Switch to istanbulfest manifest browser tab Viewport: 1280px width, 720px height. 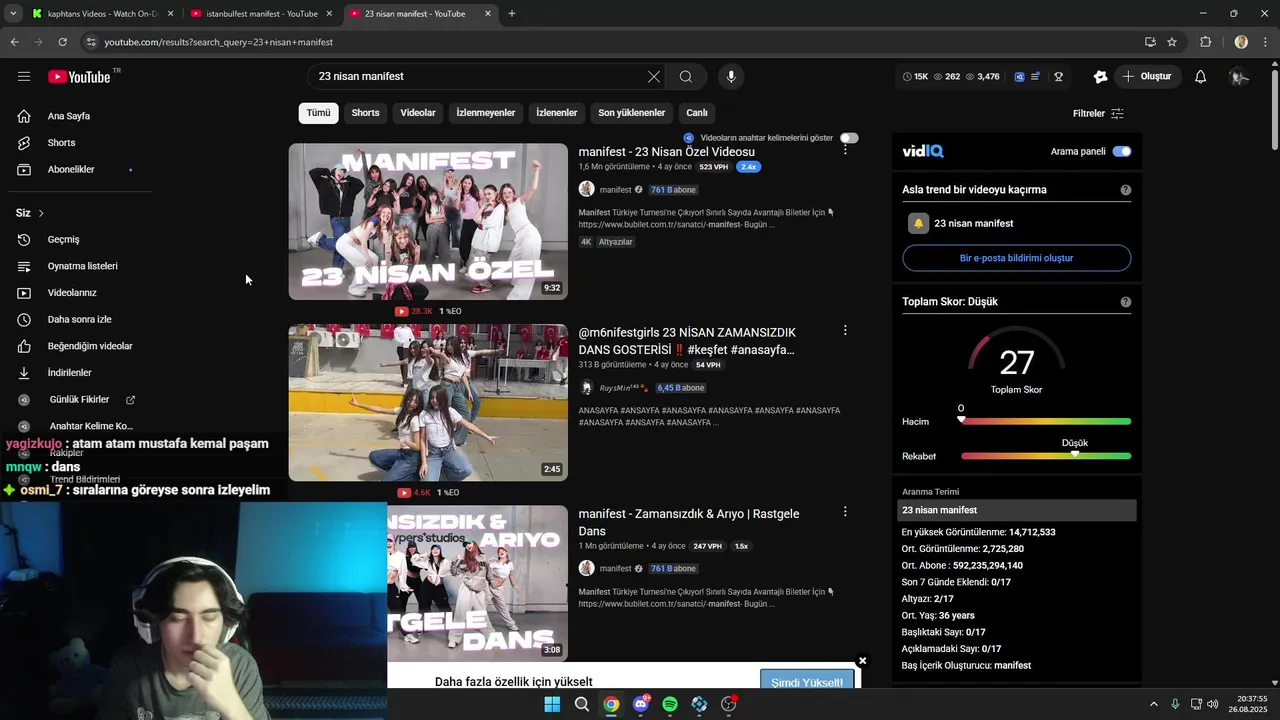262,14
